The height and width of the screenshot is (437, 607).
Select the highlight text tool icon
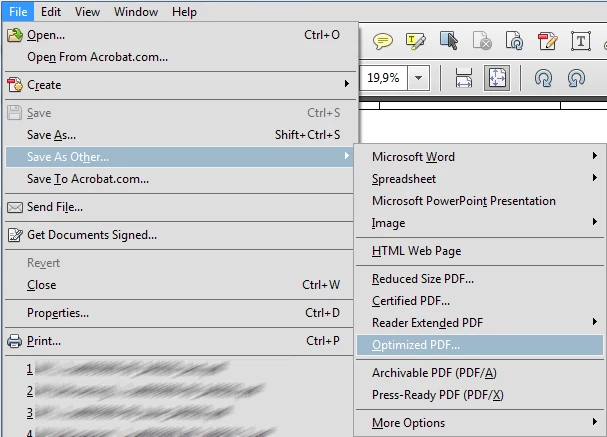coord(416,41)
